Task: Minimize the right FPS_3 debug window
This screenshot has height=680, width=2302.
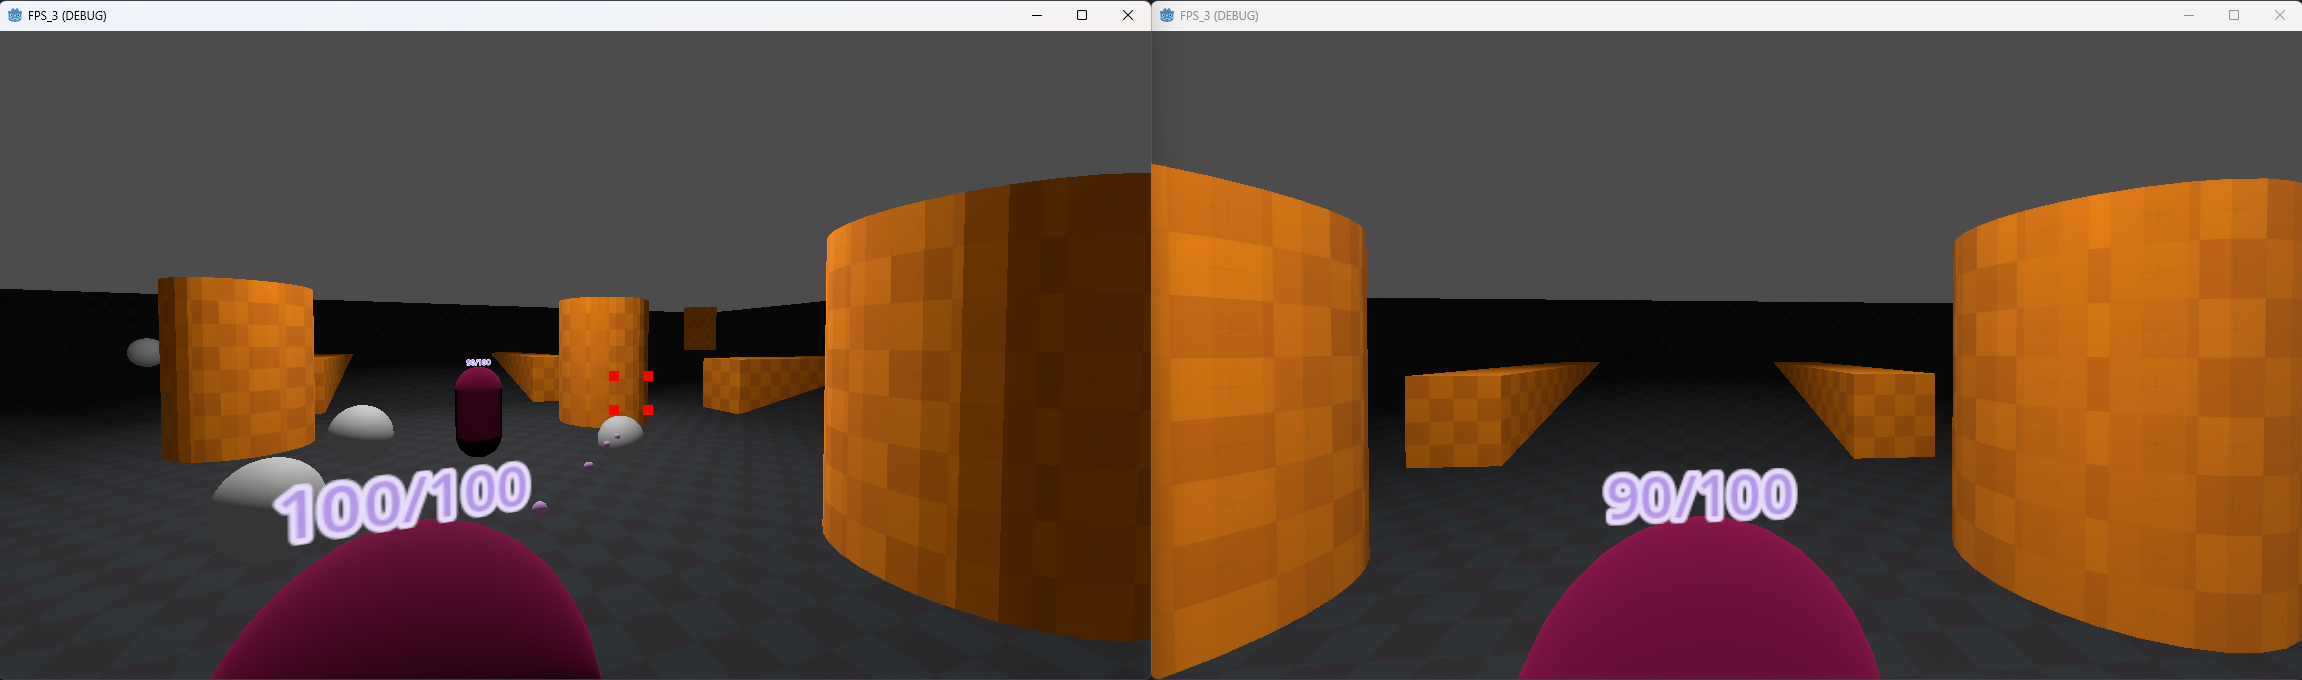Action: 2189,15
